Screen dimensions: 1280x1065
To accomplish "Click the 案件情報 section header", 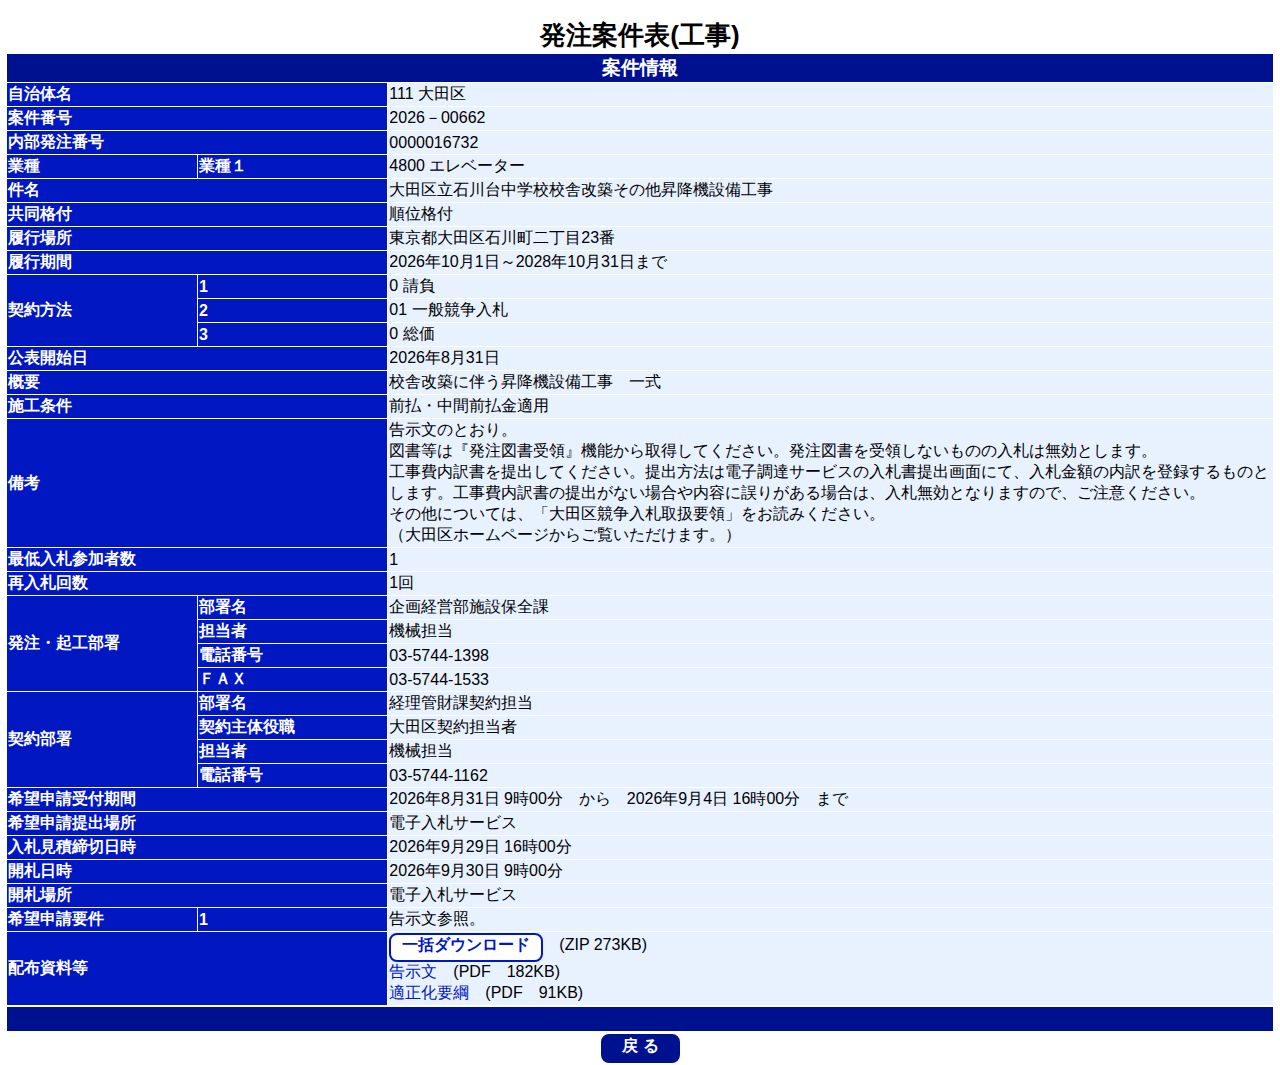I will pos(640,68).
